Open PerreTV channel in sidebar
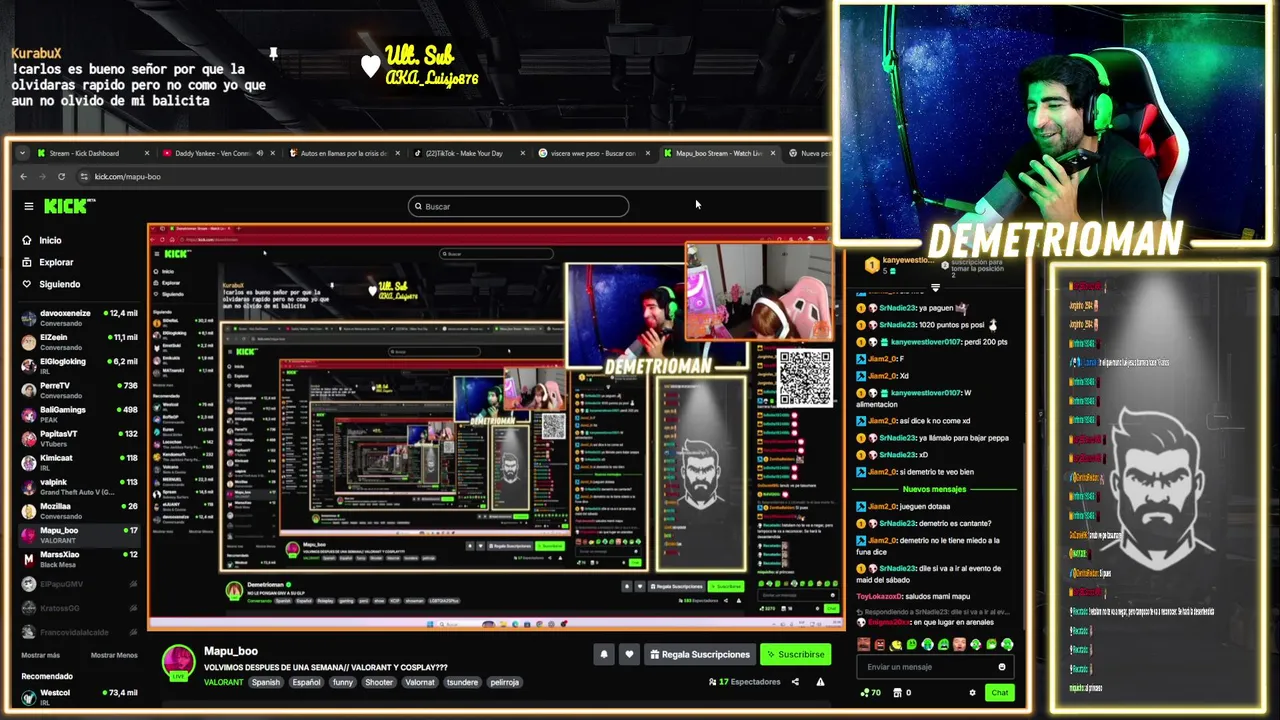1280x720 pixels. (x=79, y=390)
